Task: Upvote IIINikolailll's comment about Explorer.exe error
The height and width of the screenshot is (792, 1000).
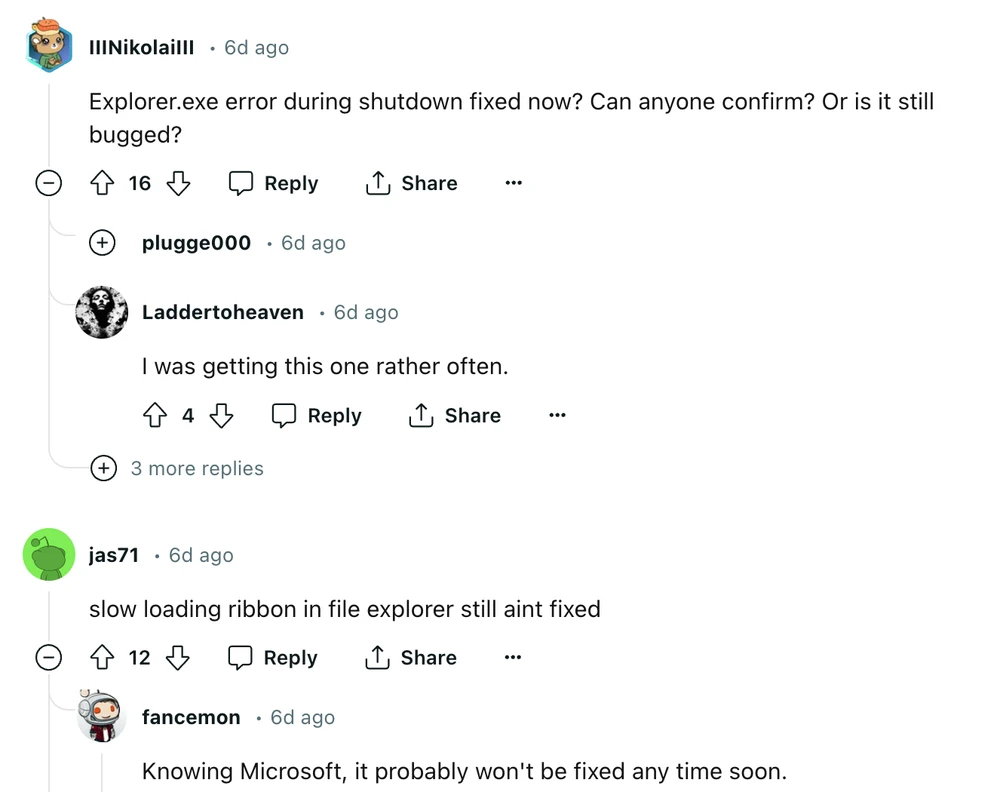Action: 101,183
